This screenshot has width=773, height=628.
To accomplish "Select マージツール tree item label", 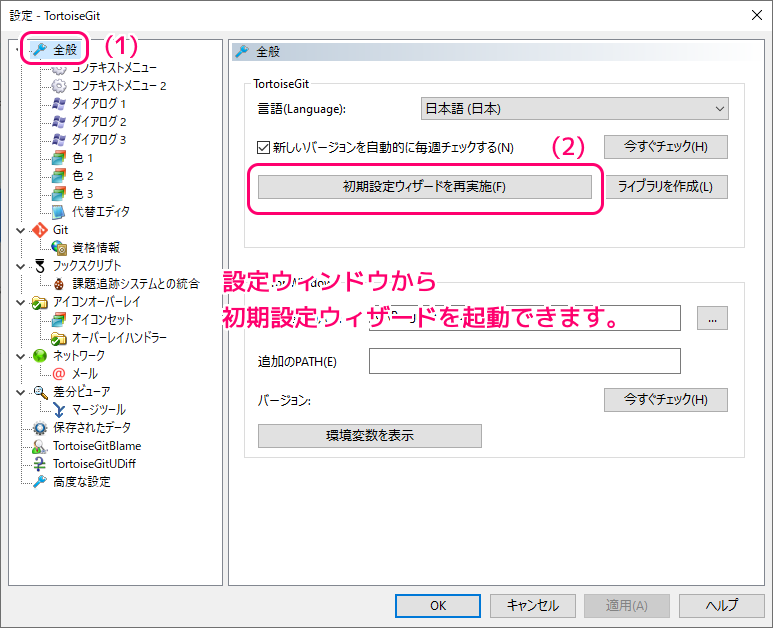I will (x=99, y=410).
